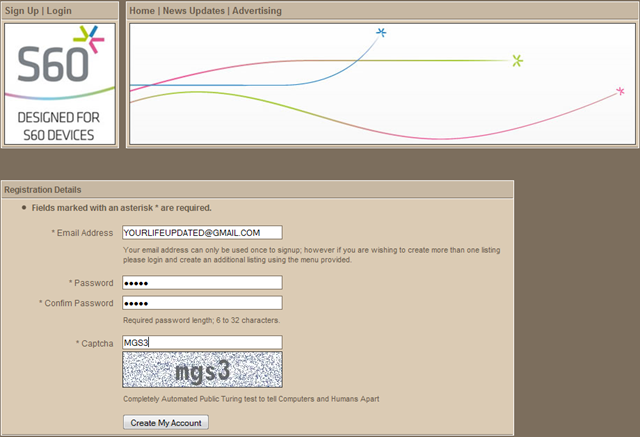Go to the Home page link

(142, 11)
